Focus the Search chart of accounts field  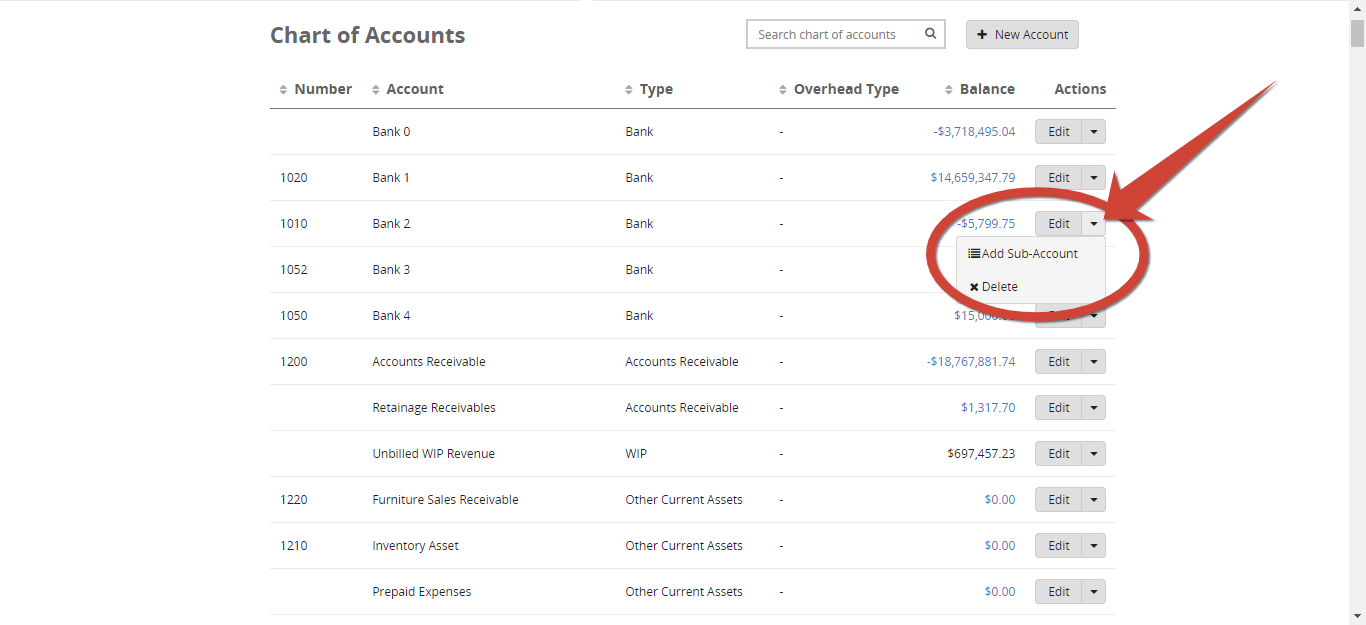[x=832, y=34]
